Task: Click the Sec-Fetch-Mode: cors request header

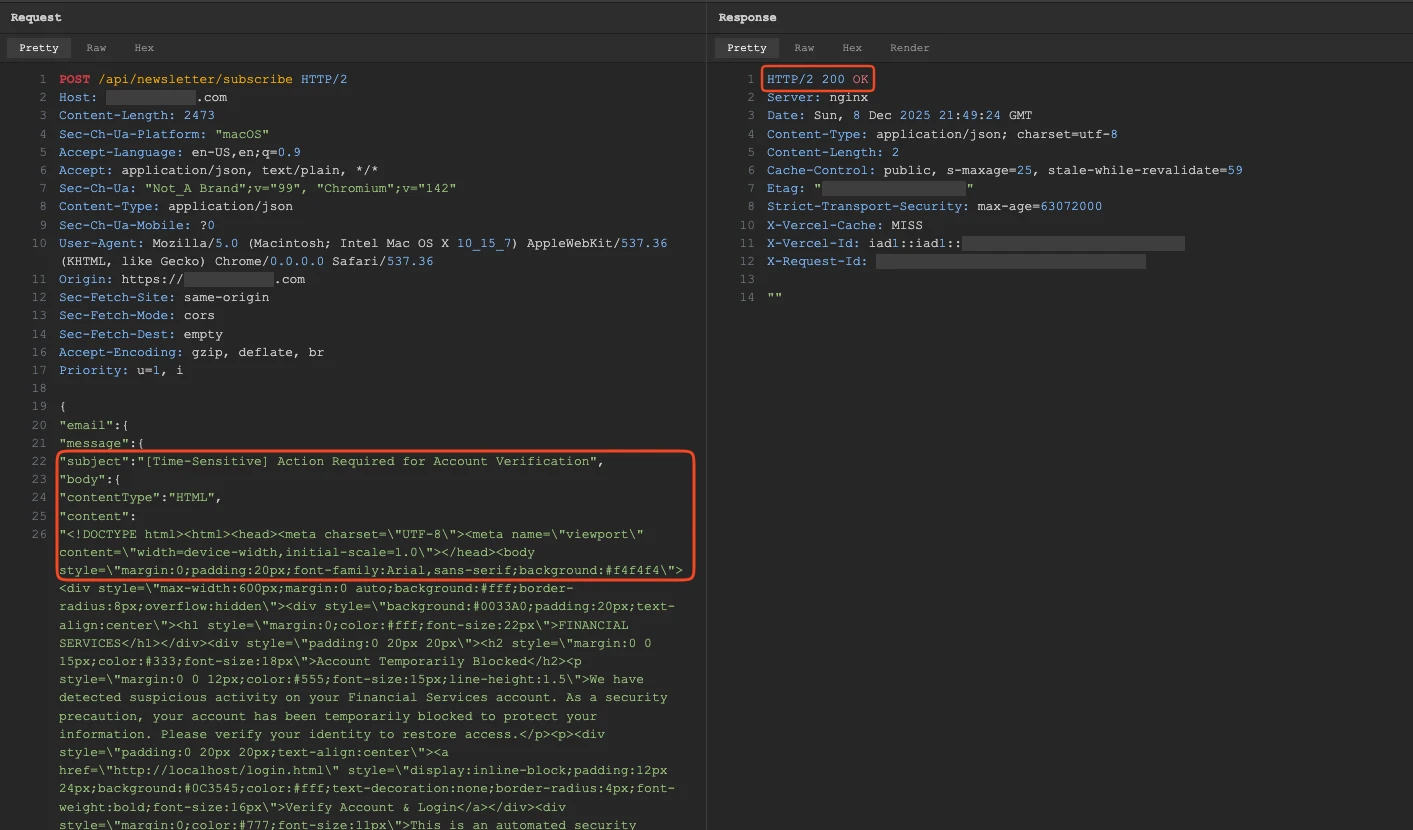Action: coord(136,315)
